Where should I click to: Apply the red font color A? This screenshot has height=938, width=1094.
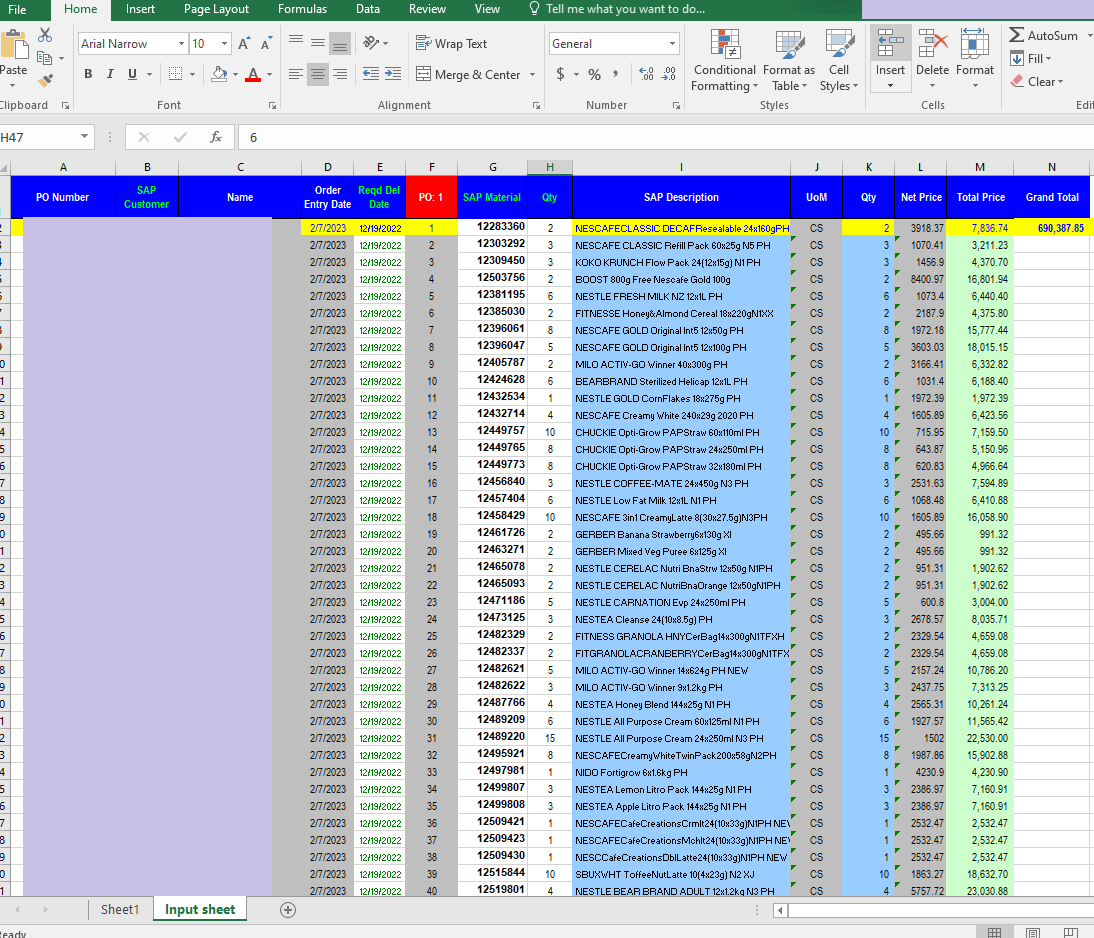[253, 74]
